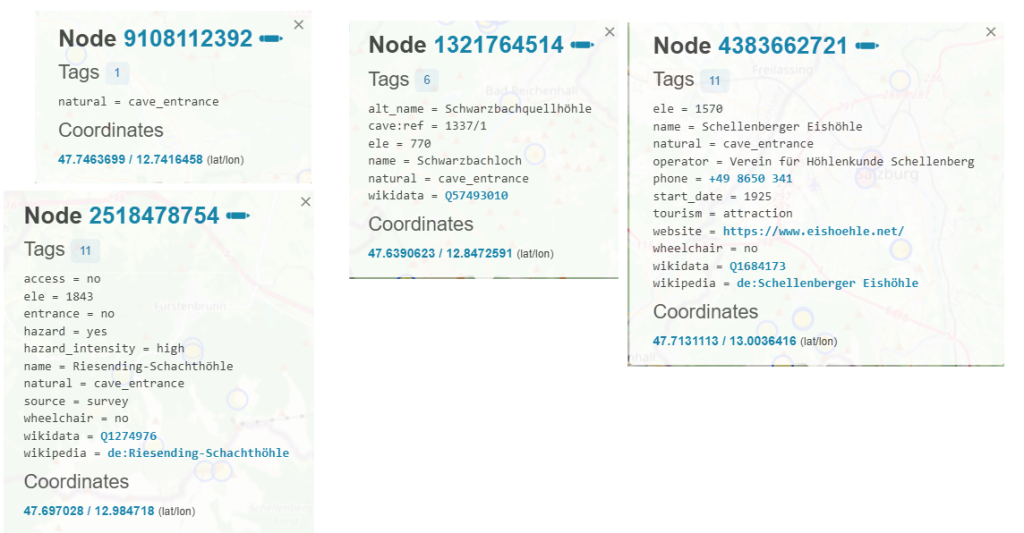
Task: Open coordinates 47.7131113 / 13.0036416 link
Action: coord(725,341)
